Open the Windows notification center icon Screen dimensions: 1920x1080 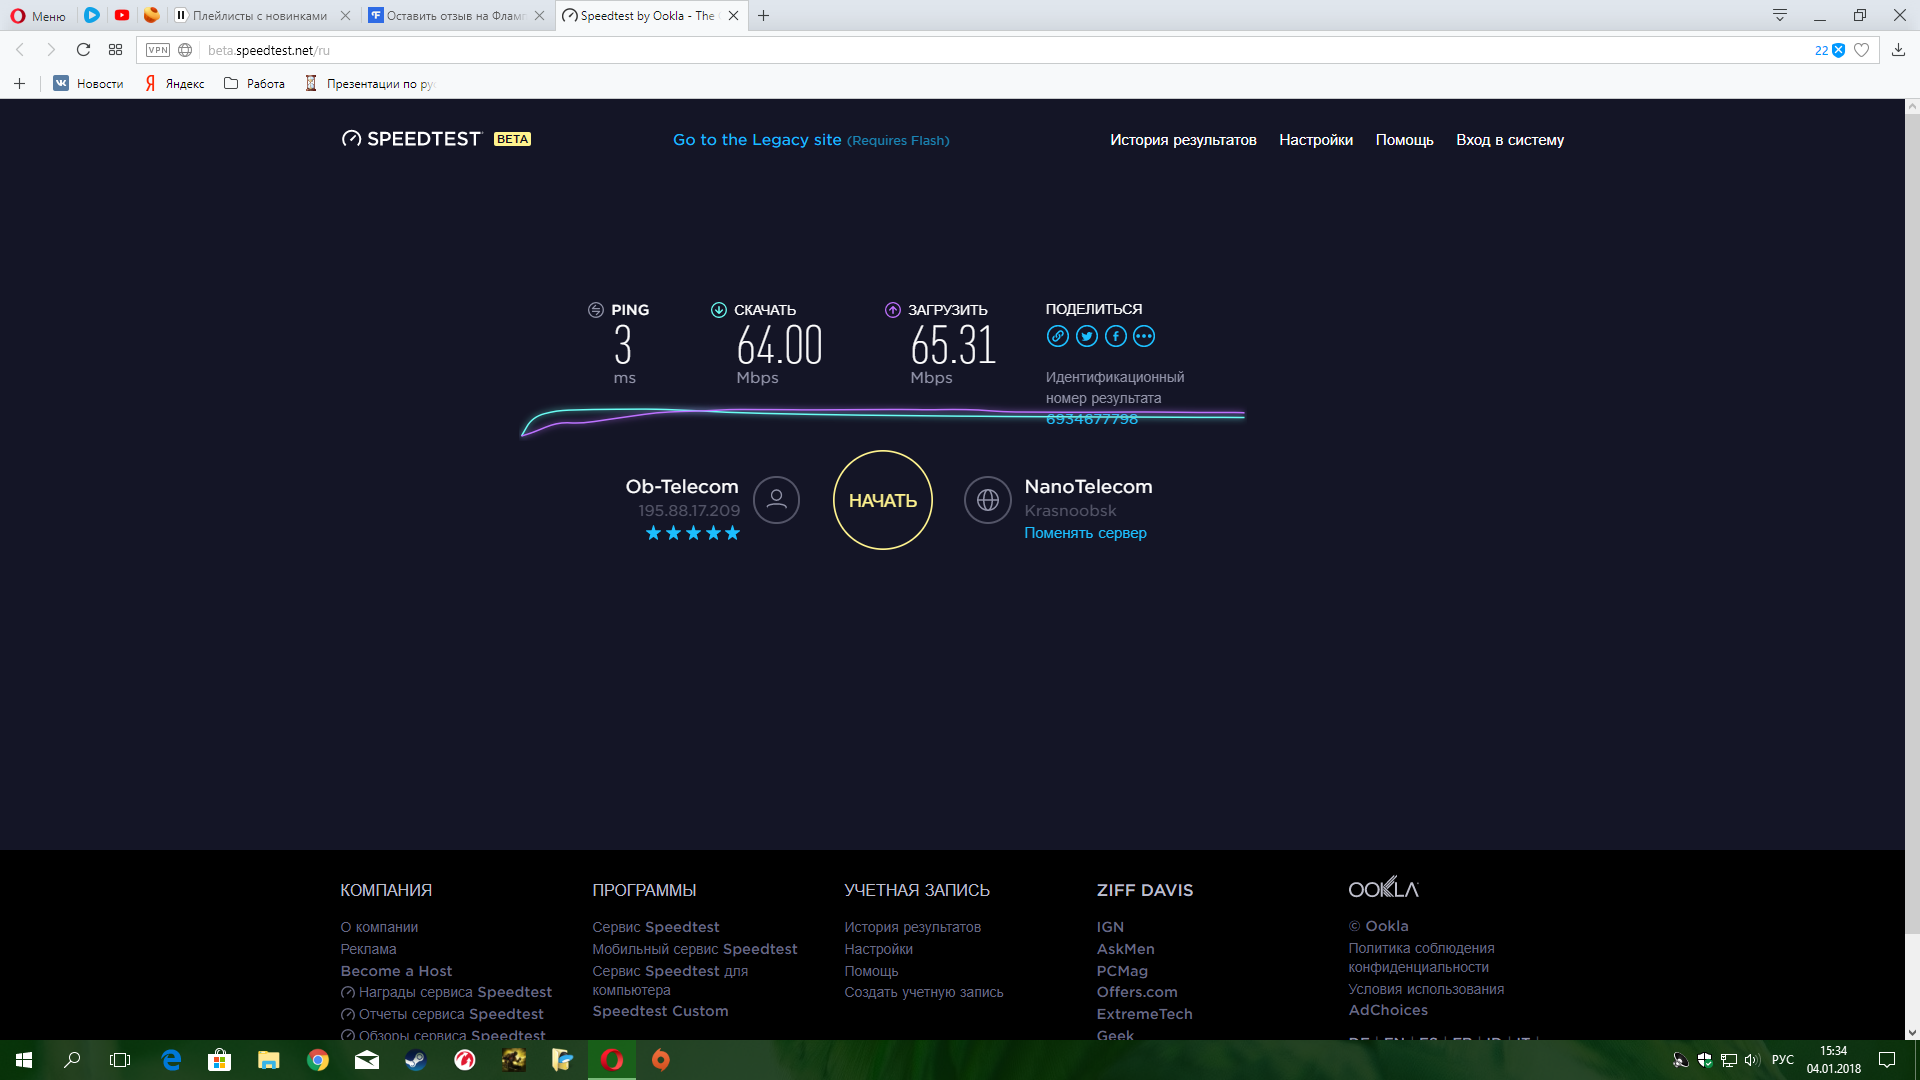click(1887, 1060)
